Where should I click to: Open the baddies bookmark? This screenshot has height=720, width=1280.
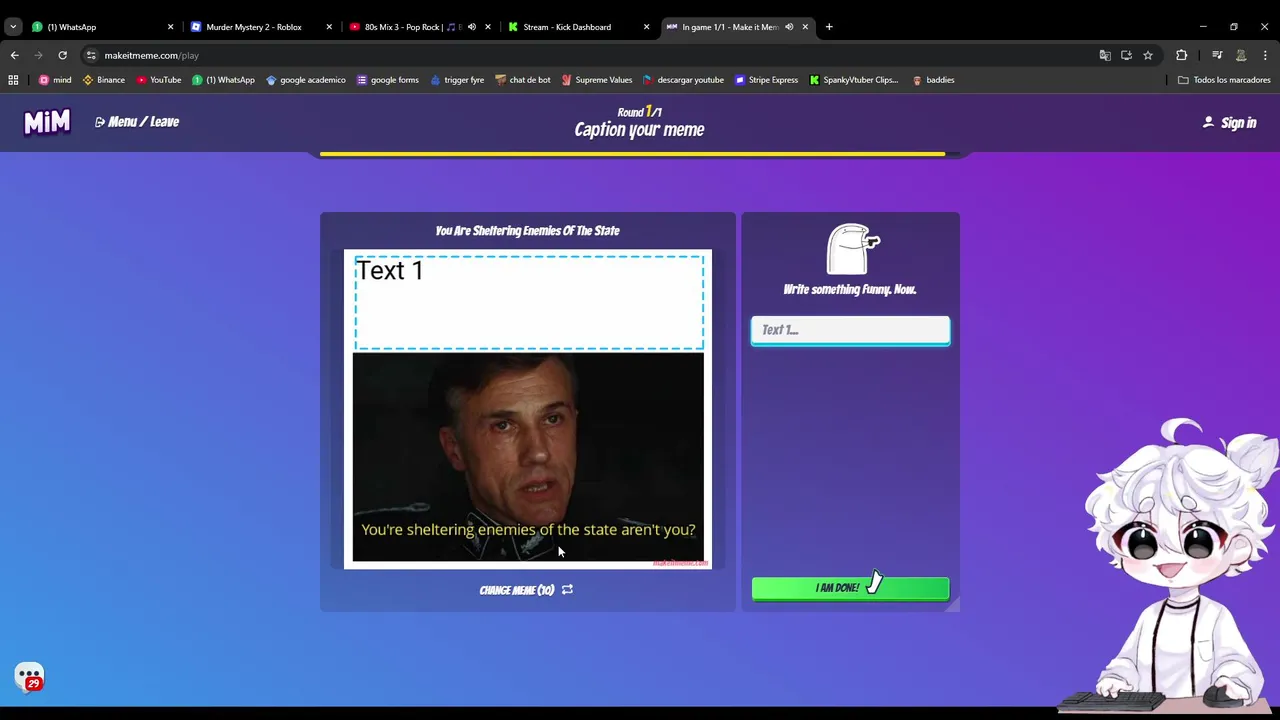pyautogui.click(x=933, y=80)
